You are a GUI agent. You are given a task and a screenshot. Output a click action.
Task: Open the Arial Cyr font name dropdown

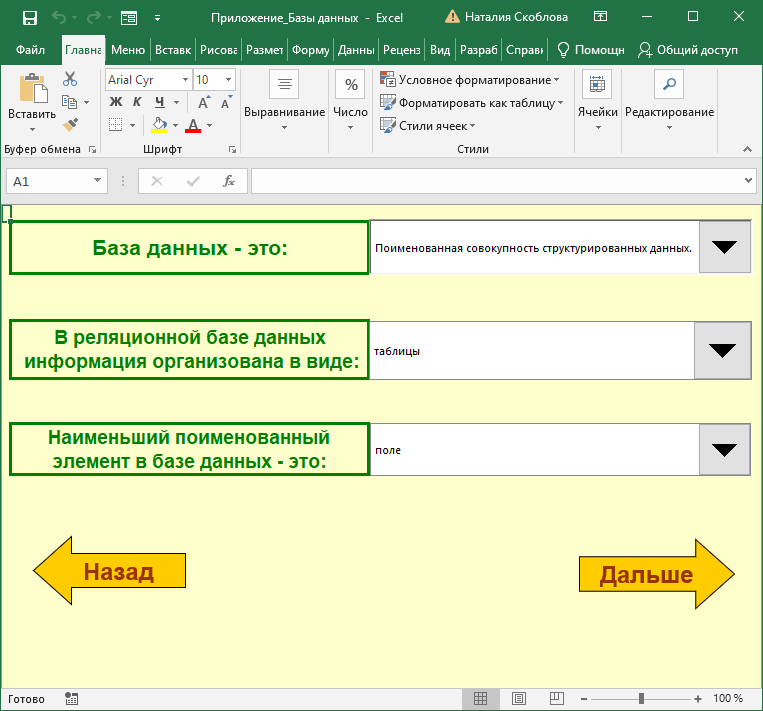[x=185, y=80]
